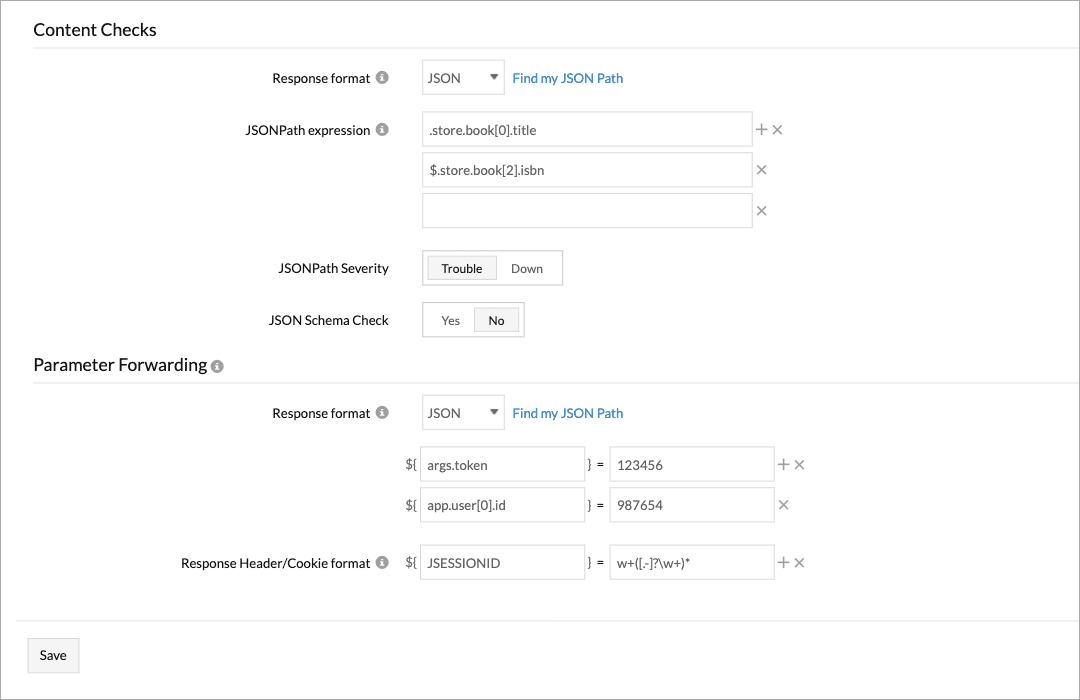Click the info icon next to Parameter Forwarding heading
Image resolution: width=1080 pixels, height=700 pixels.
click(217, 366)
